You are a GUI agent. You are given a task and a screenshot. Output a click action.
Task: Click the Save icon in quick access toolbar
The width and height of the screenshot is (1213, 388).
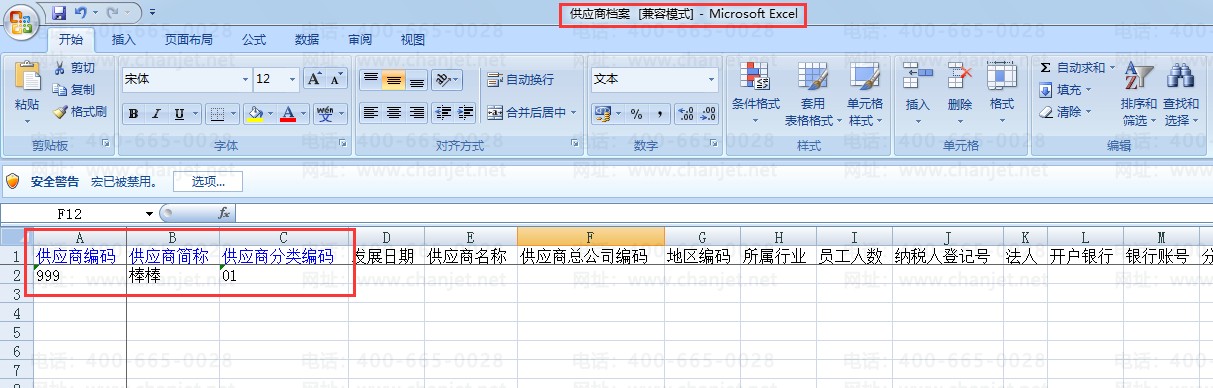(x=58, y=14)
